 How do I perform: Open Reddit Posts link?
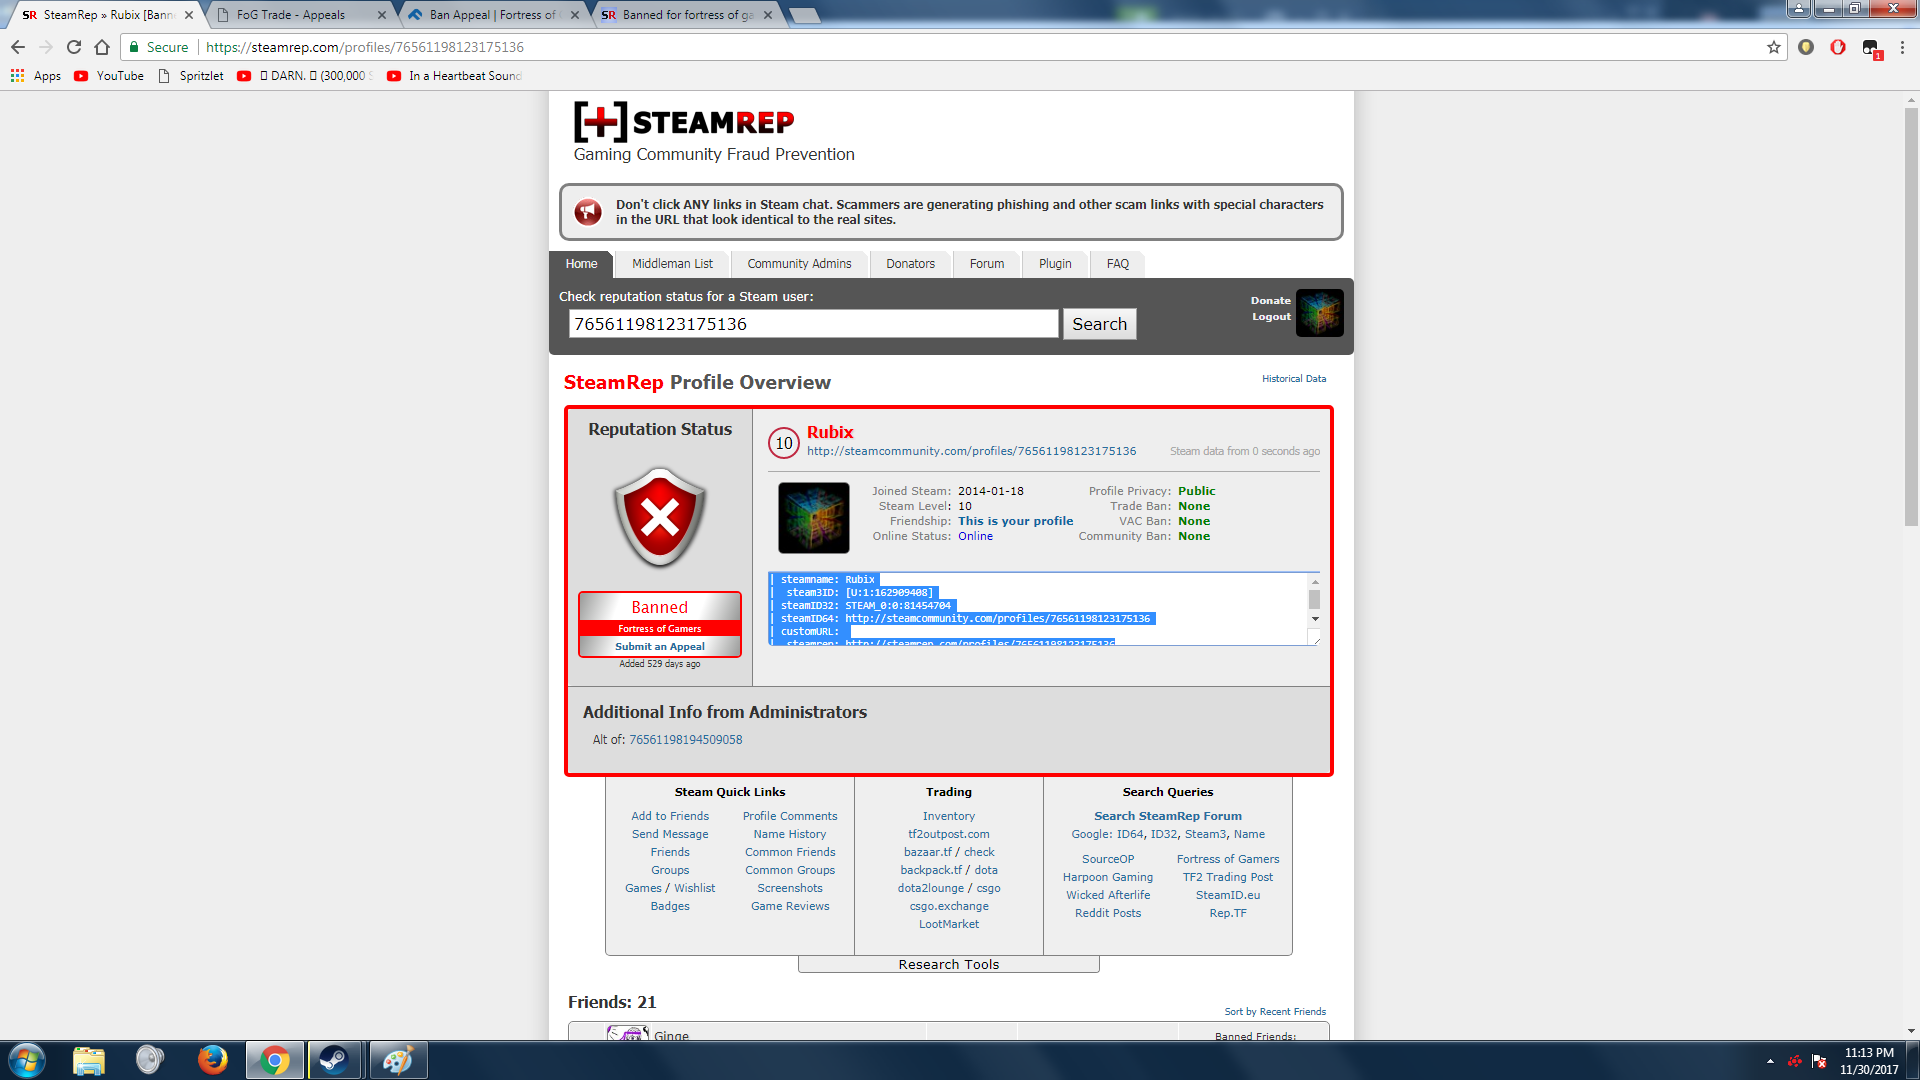pyautogui.click(x=1108, y=913)
